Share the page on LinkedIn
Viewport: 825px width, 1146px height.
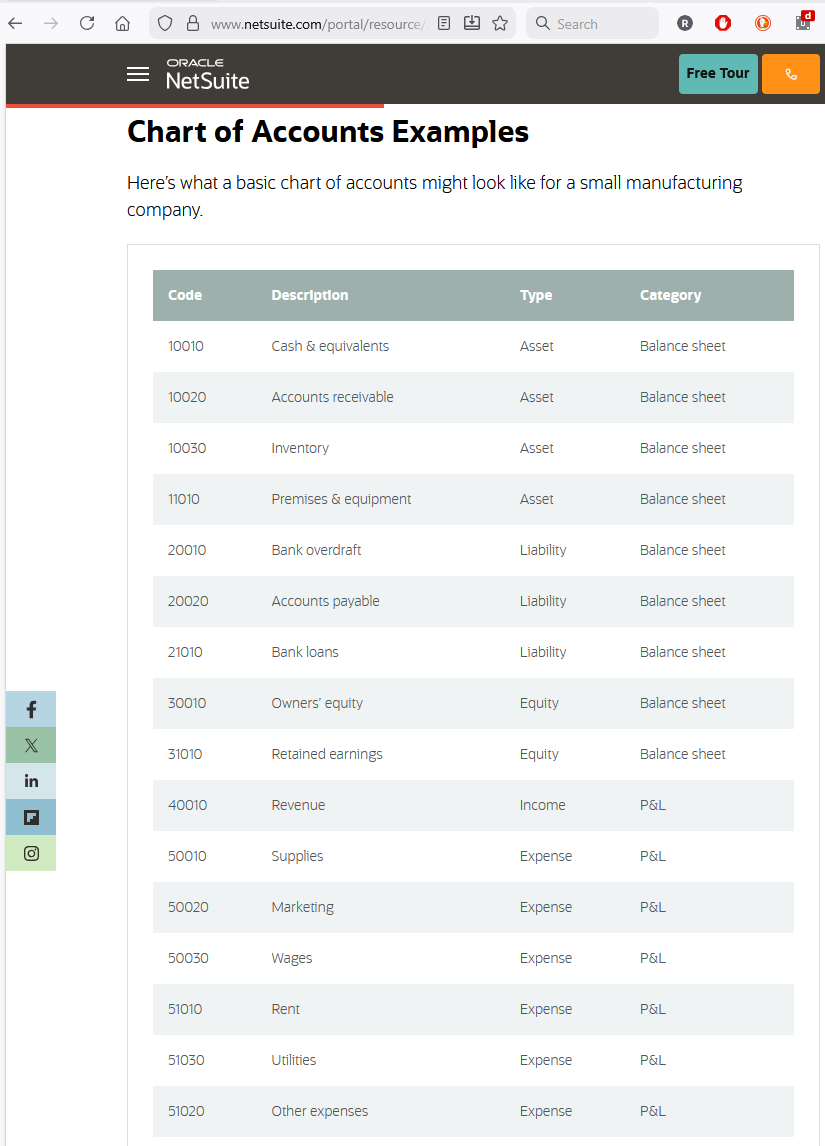click(31, 781)
